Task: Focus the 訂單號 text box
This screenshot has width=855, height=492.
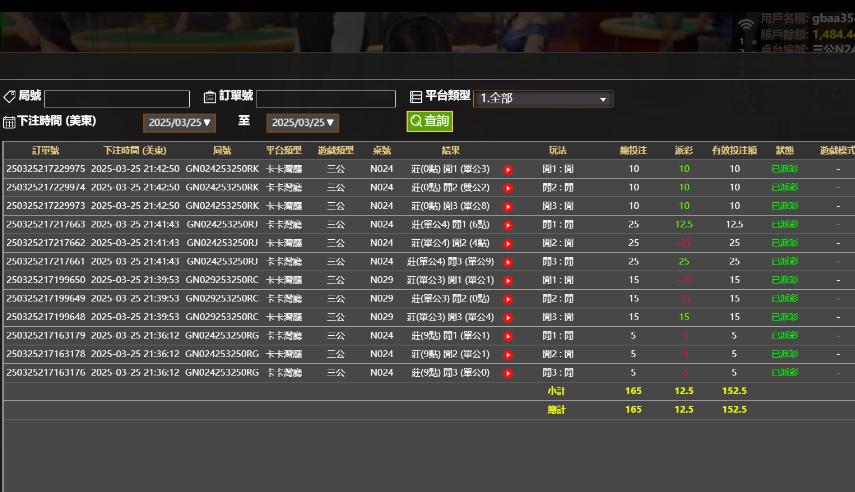Action: [326, 99]
